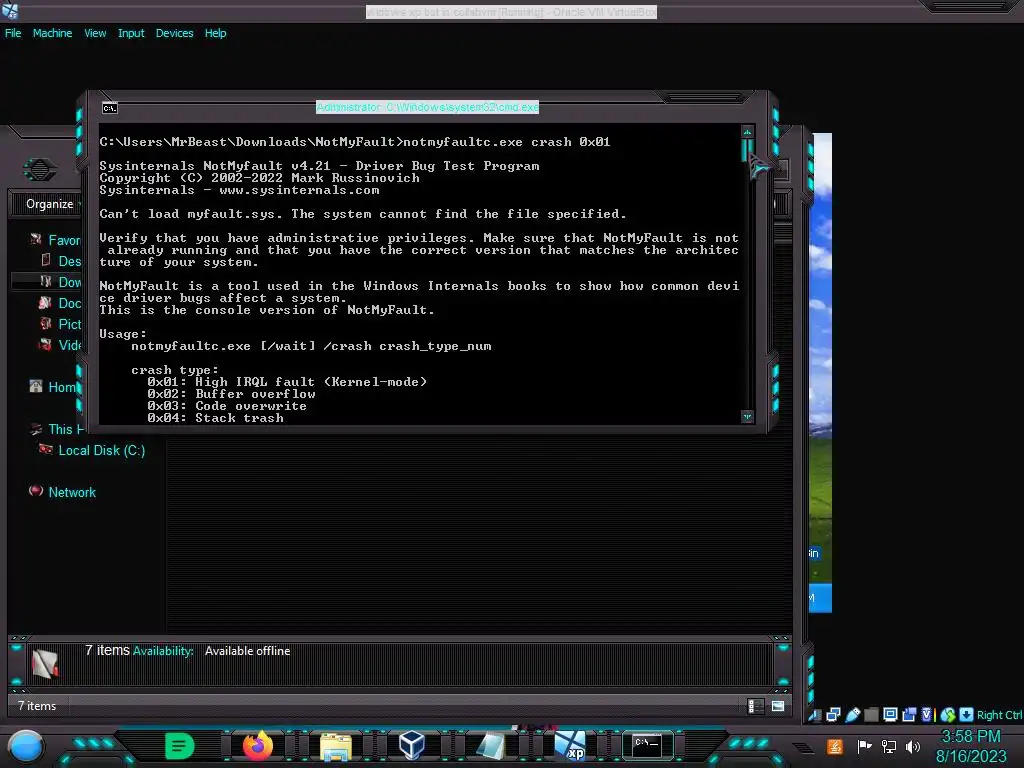Open Firefox from the taskbar
The width and height of the screenshot is (1024, 768).
[x=257, y=746]
